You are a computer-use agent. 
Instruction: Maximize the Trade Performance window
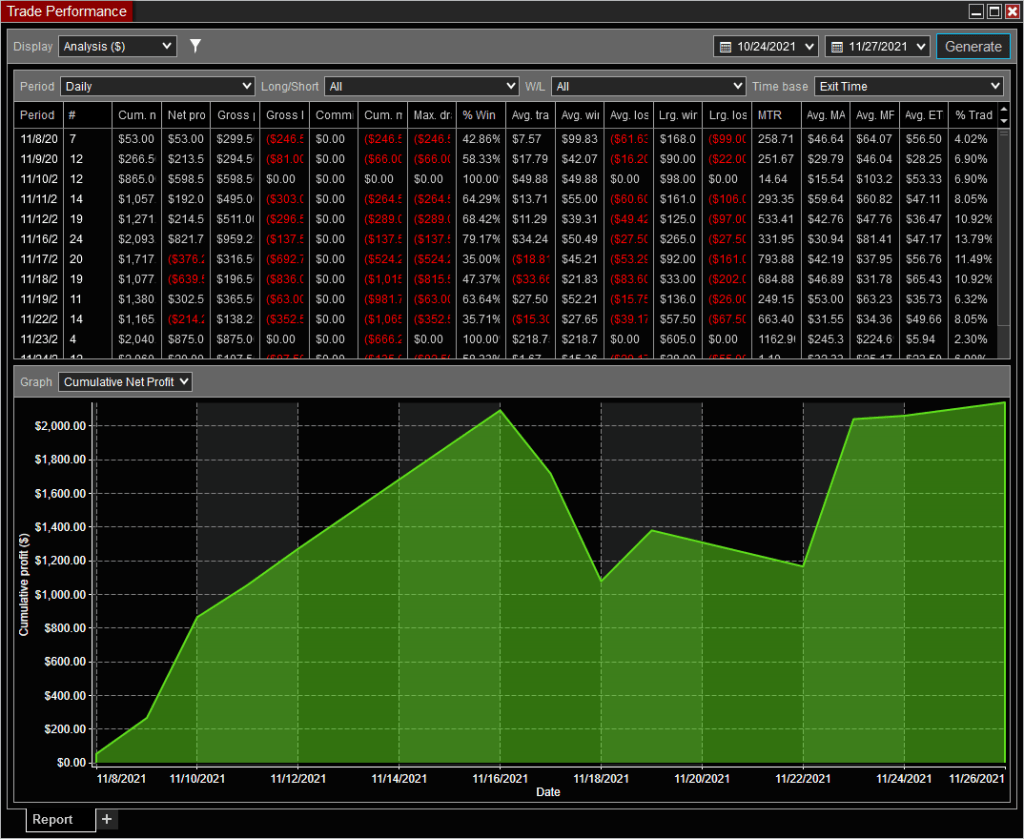click(994, 12)
